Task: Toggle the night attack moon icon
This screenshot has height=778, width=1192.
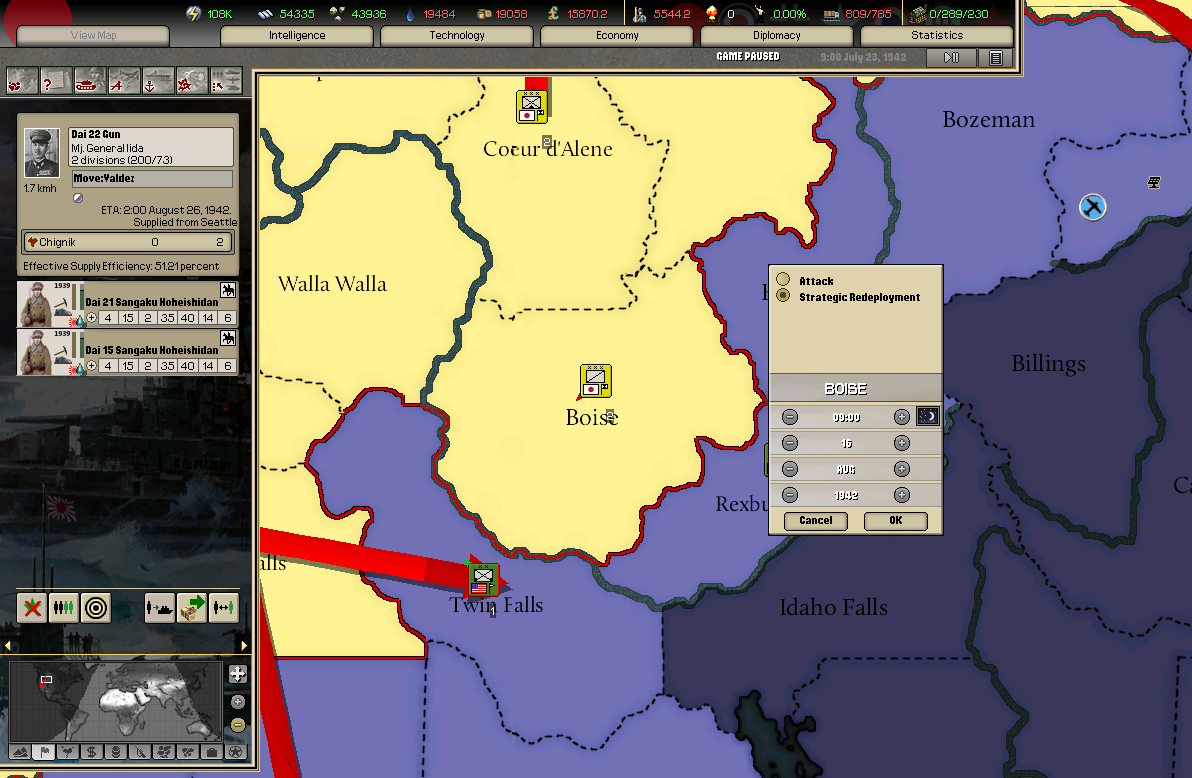Action: [928, 416]
